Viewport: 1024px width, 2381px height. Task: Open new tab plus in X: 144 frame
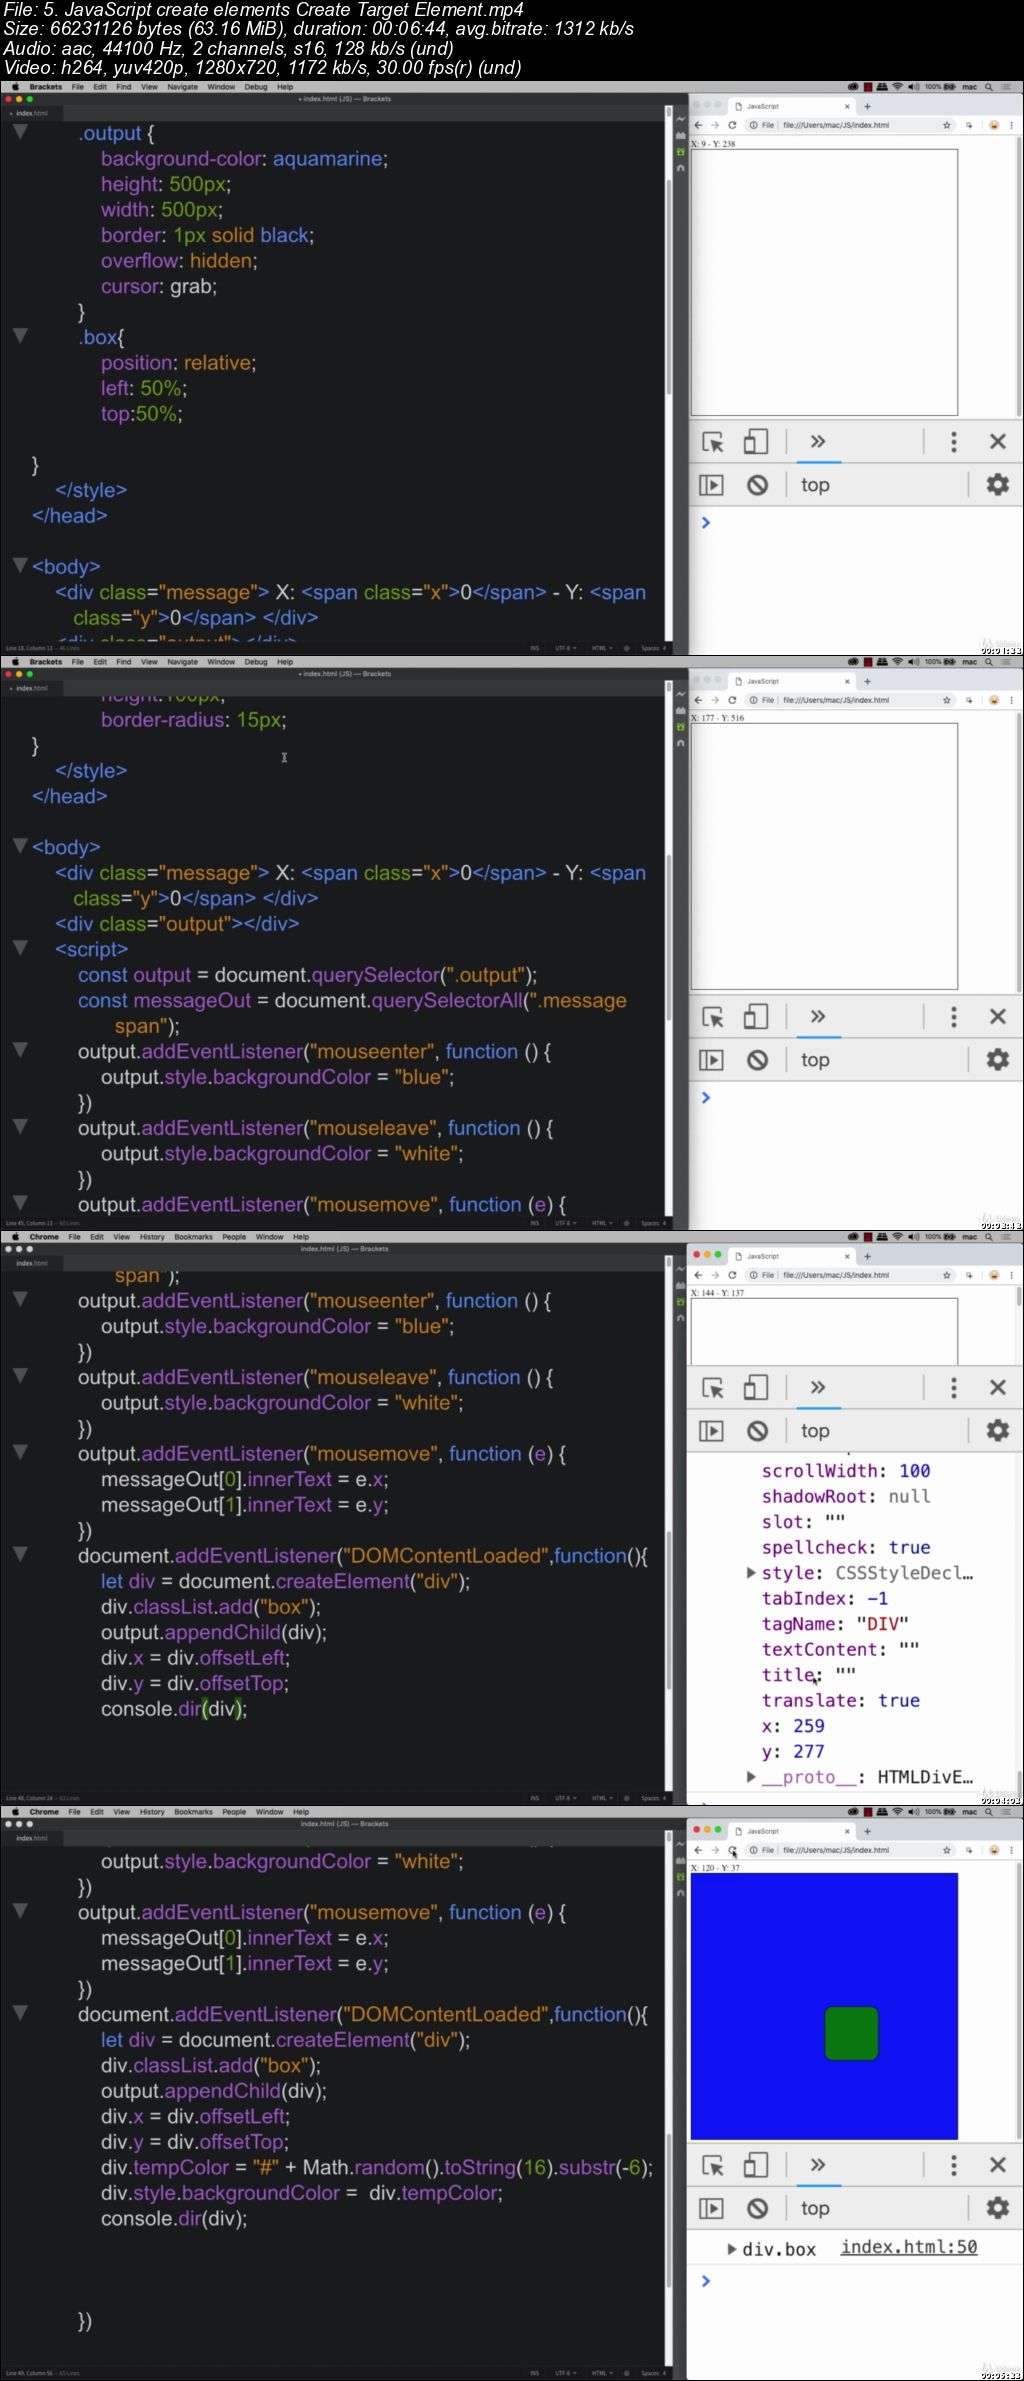point(867,1256)
